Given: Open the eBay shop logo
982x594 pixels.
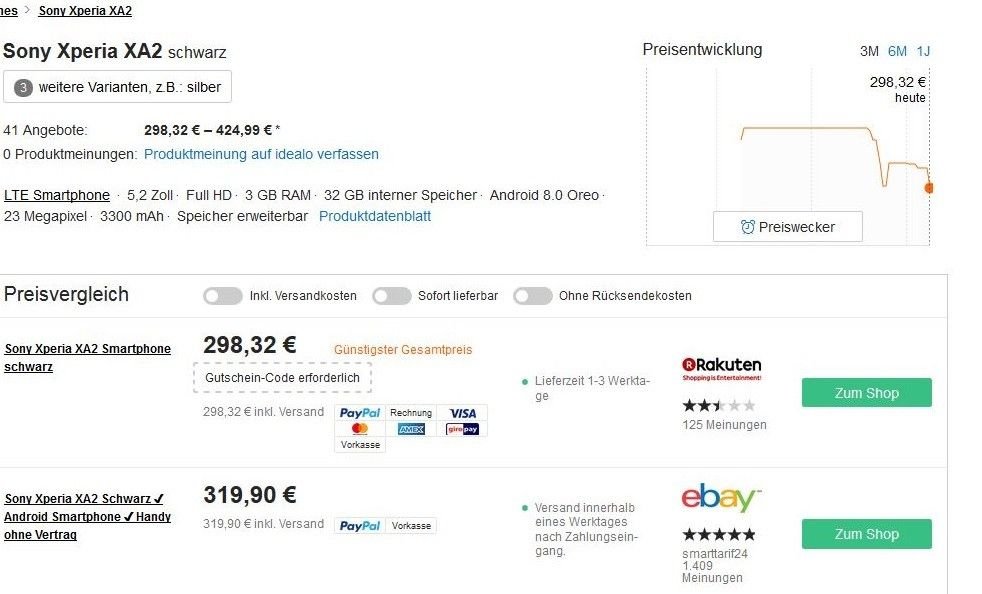Looking at the screenshot, I should click(x=721, y=498).
